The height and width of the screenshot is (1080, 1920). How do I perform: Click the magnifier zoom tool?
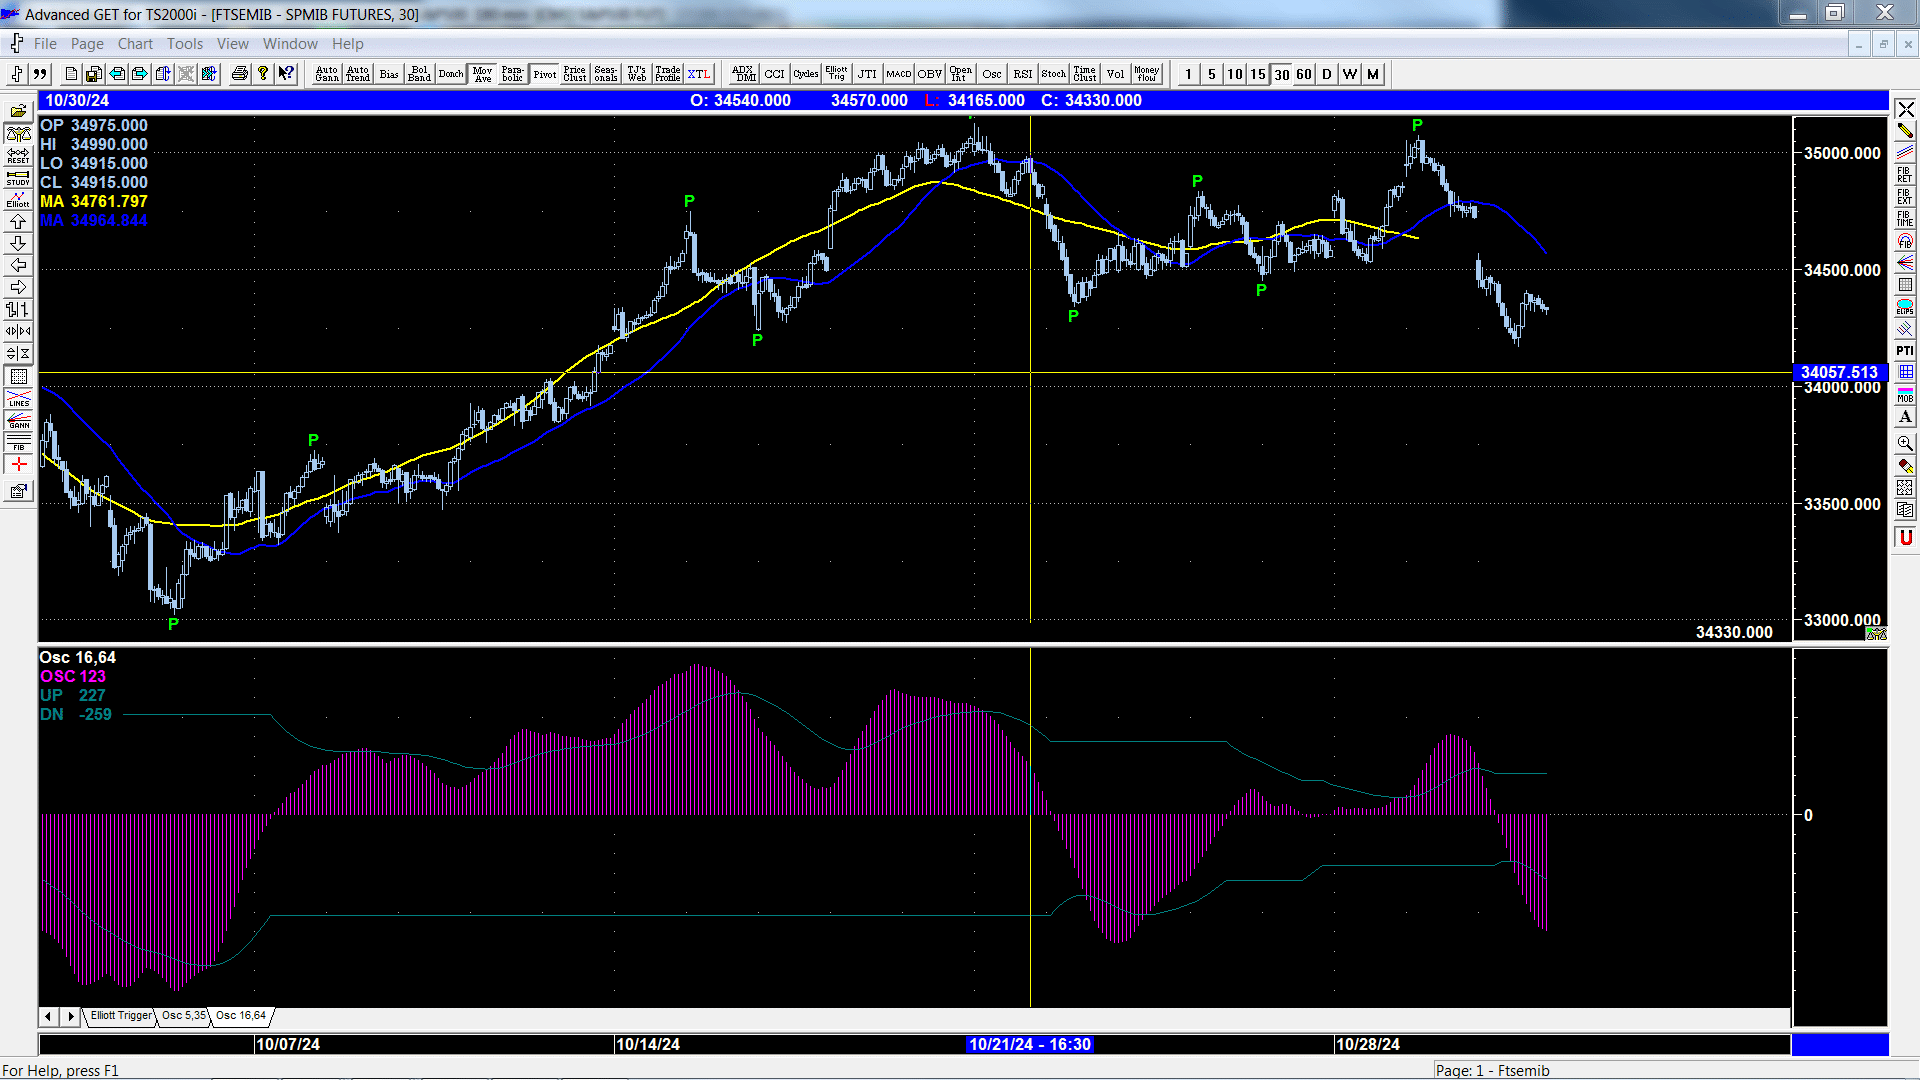pyautogui.click(x=1905, y=443)
